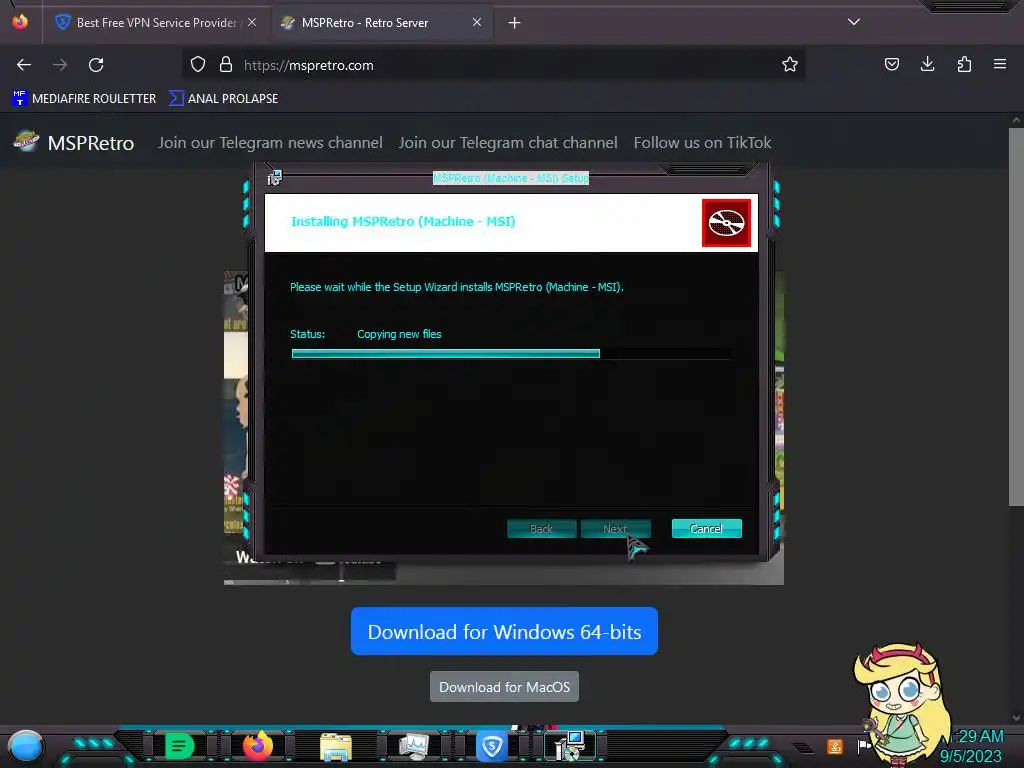The height and width of the screenshot is (768, 1024).
Task: Open the Firefox hamburger application menu
Action: pos(1000,64)
